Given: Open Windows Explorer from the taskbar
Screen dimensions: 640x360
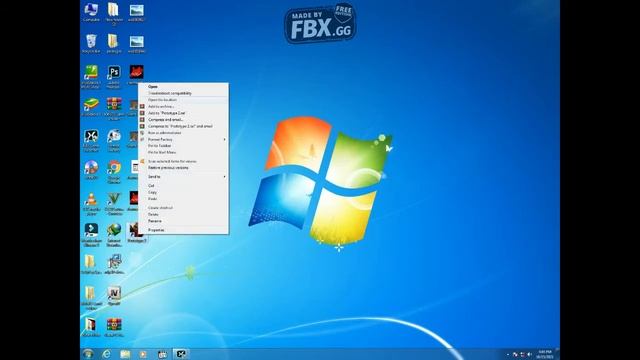Looking at the screenshot, I should 125,354.
